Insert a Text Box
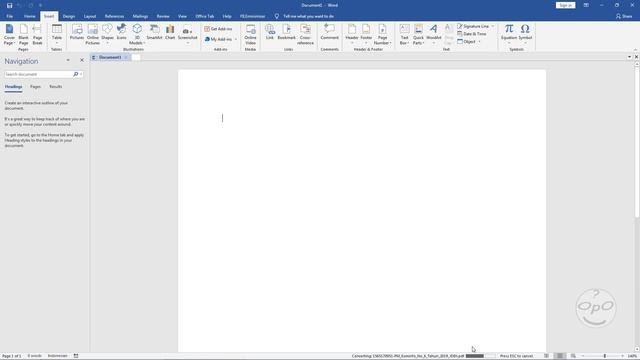This screenshot has height=360, width=640. 404,34
